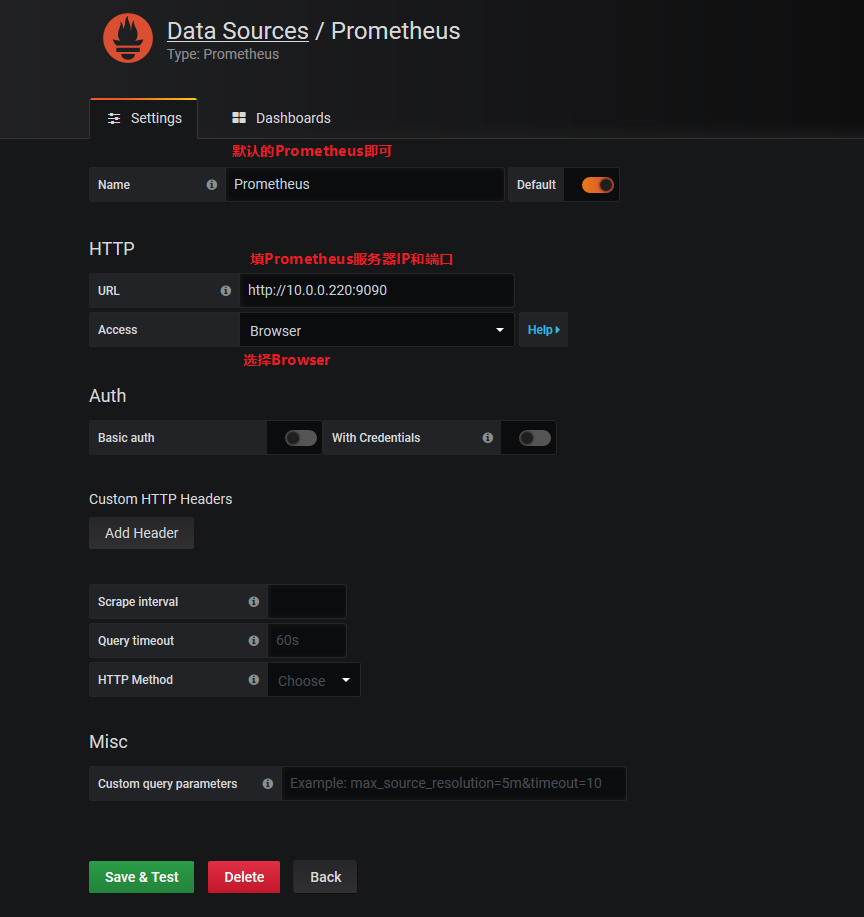864x917 pixels.
Task: Click the Add Header button
Action: 142,533
